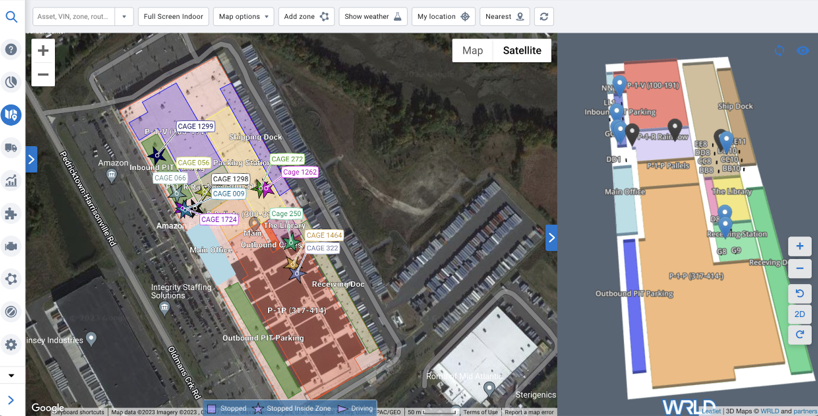Click the Cage 250 label
This screenshot has width=818, height=416.
pyautogui.click(x=286, y=213)
